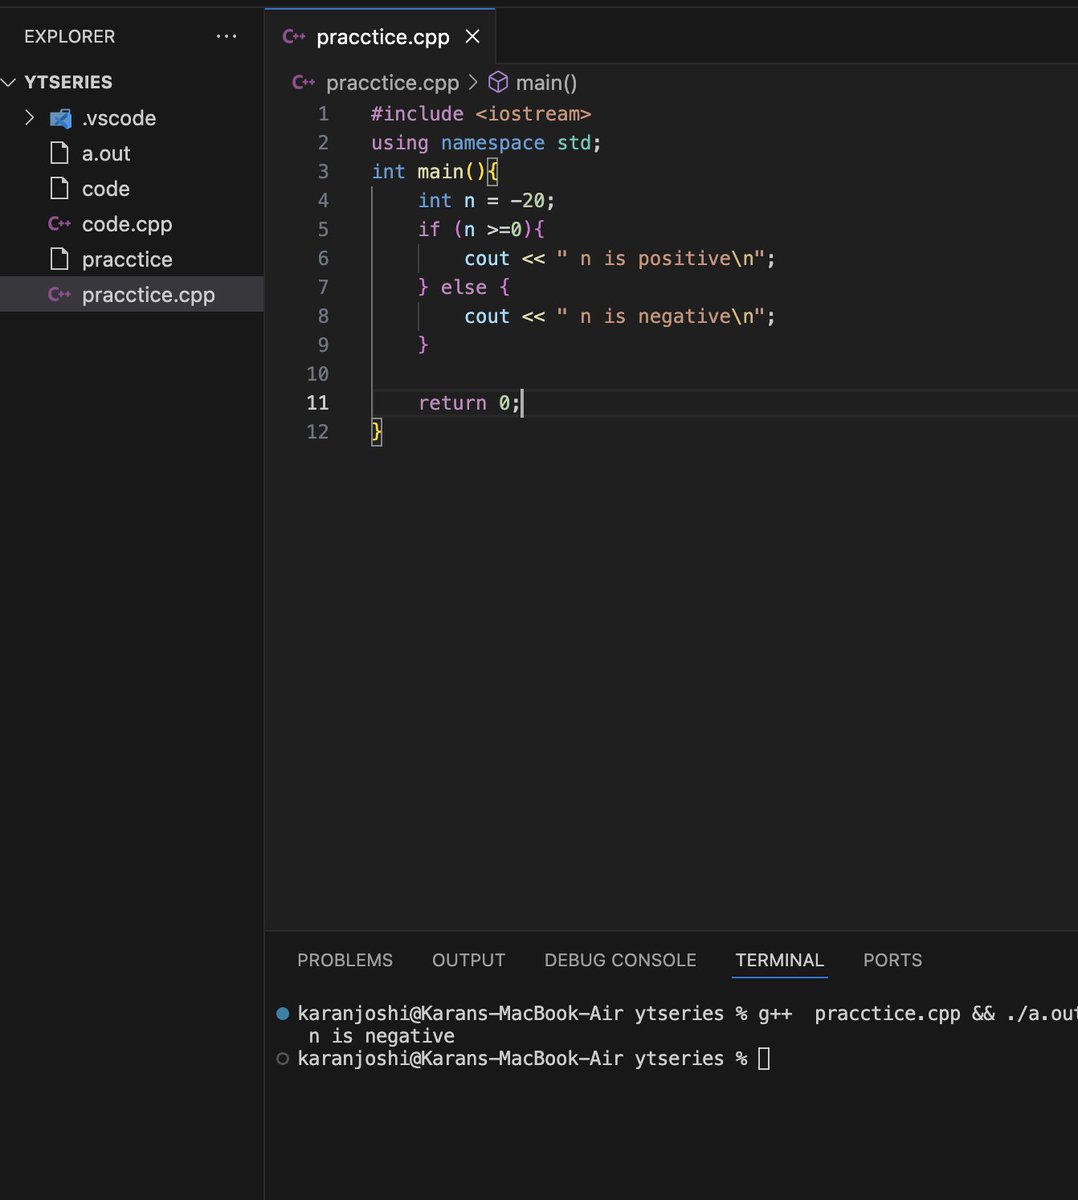Click the hollow circle prompt marker in terminal
The height and width of the screenshot is (1200, 1078).
pyautogui.click(x=283, y=1058)
